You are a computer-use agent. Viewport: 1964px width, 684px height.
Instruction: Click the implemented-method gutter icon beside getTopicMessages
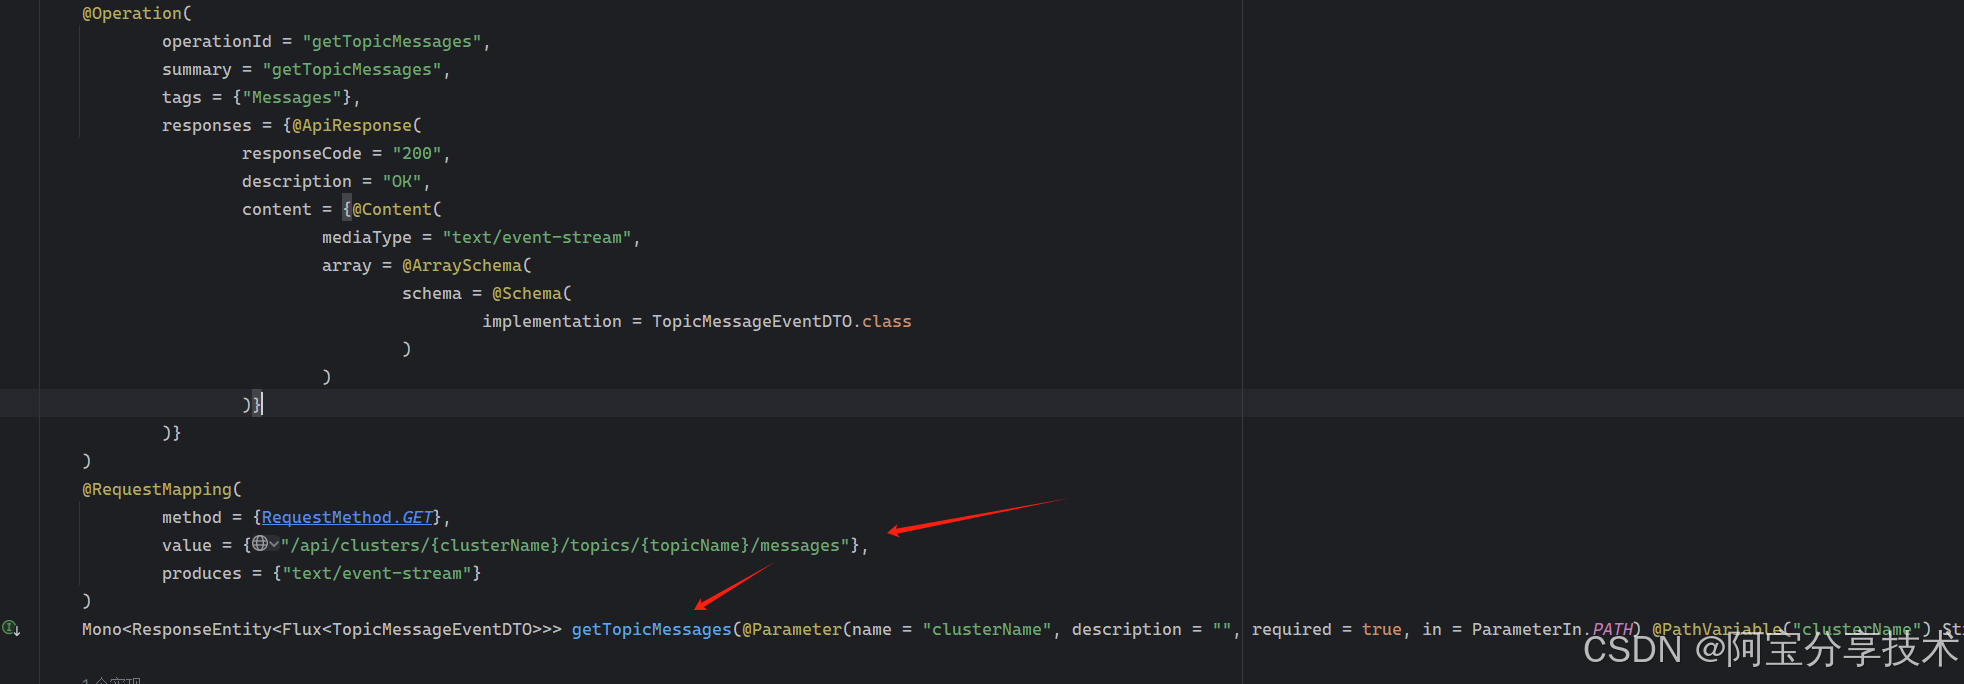tap(11, 628)
